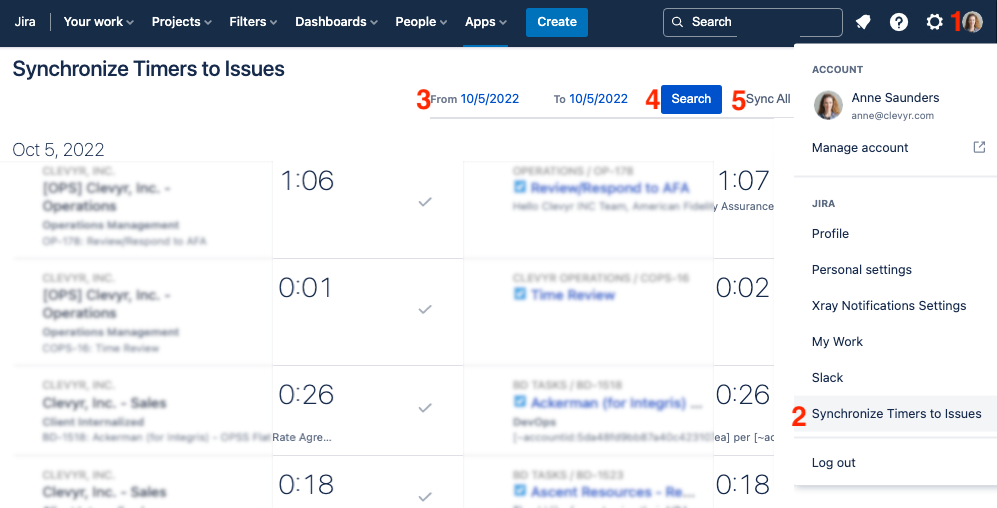Open Personal settings

tap(862, 270)
